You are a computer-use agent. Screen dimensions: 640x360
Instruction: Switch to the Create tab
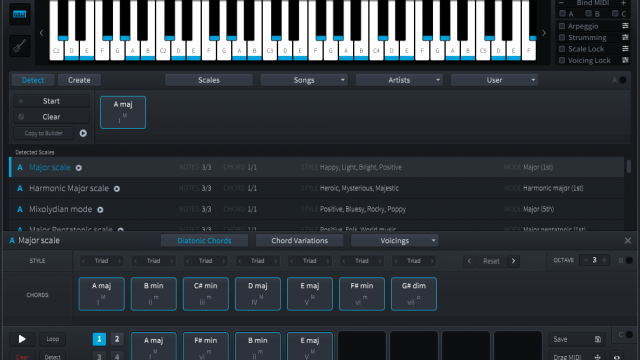[x=79, y=80]
